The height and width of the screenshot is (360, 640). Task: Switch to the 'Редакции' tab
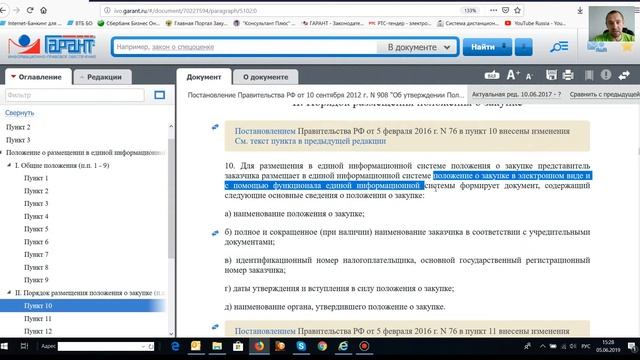point(102,77)
